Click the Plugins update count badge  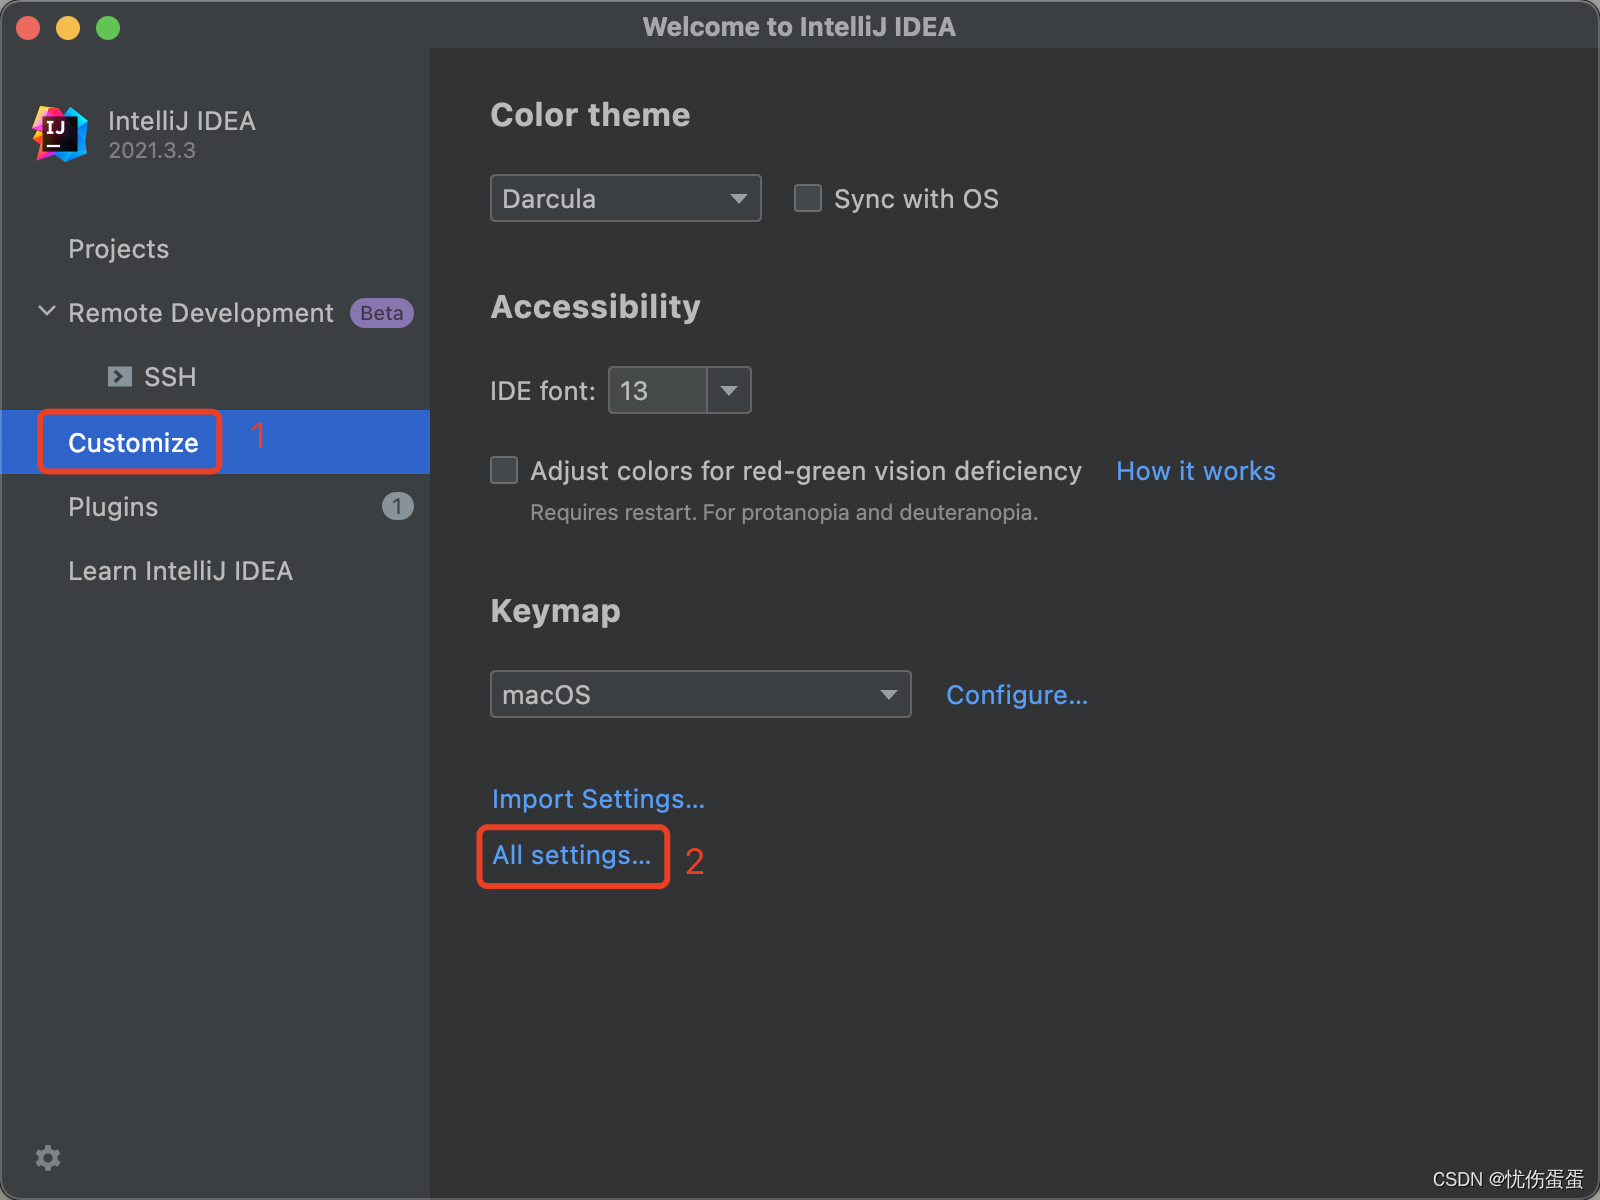point(397,507)
